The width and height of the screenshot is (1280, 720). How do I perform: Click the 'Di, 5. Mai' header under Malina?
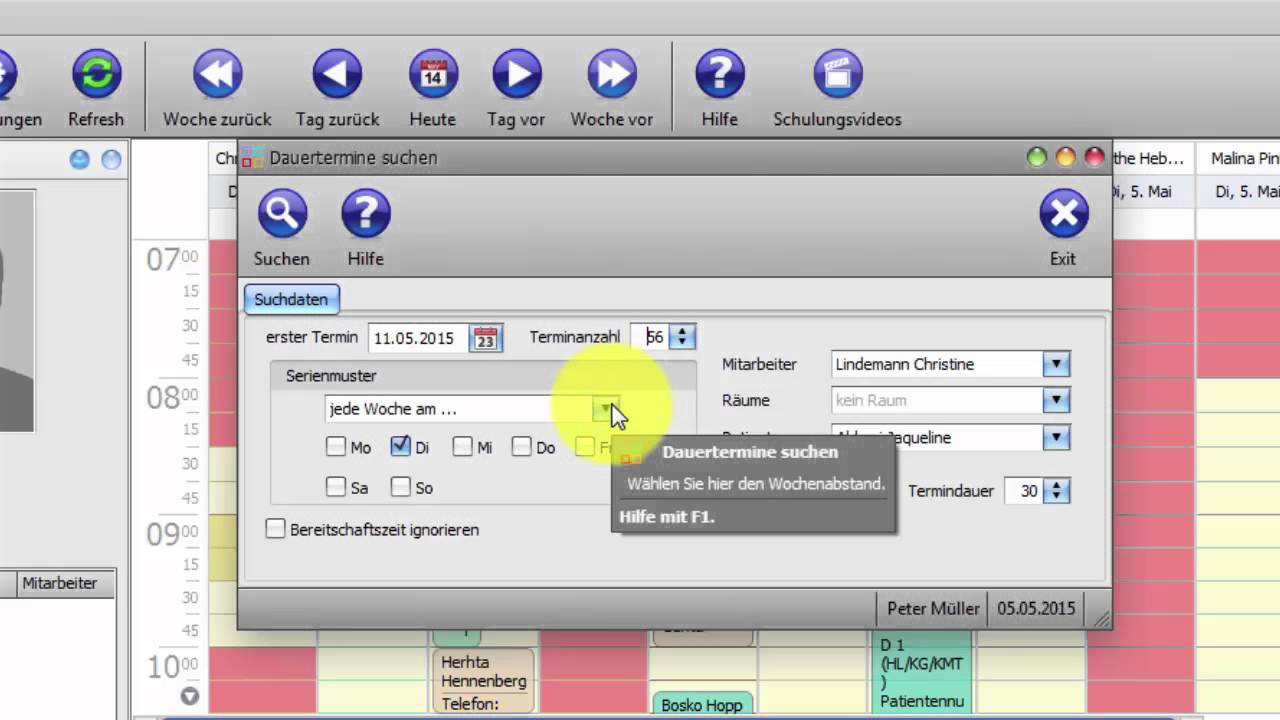[x=1246, y=192]
